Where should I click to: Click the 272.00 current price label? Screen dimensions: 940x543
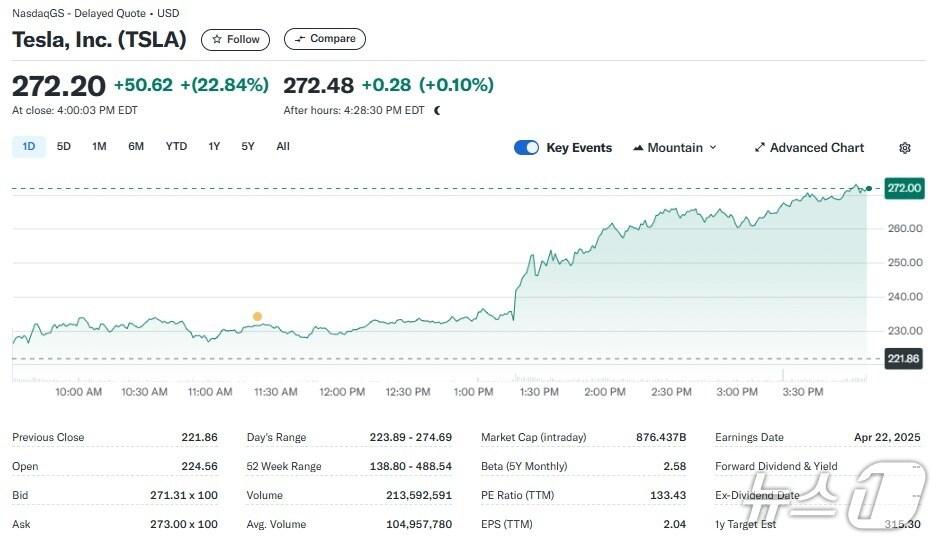click(903, 188)
